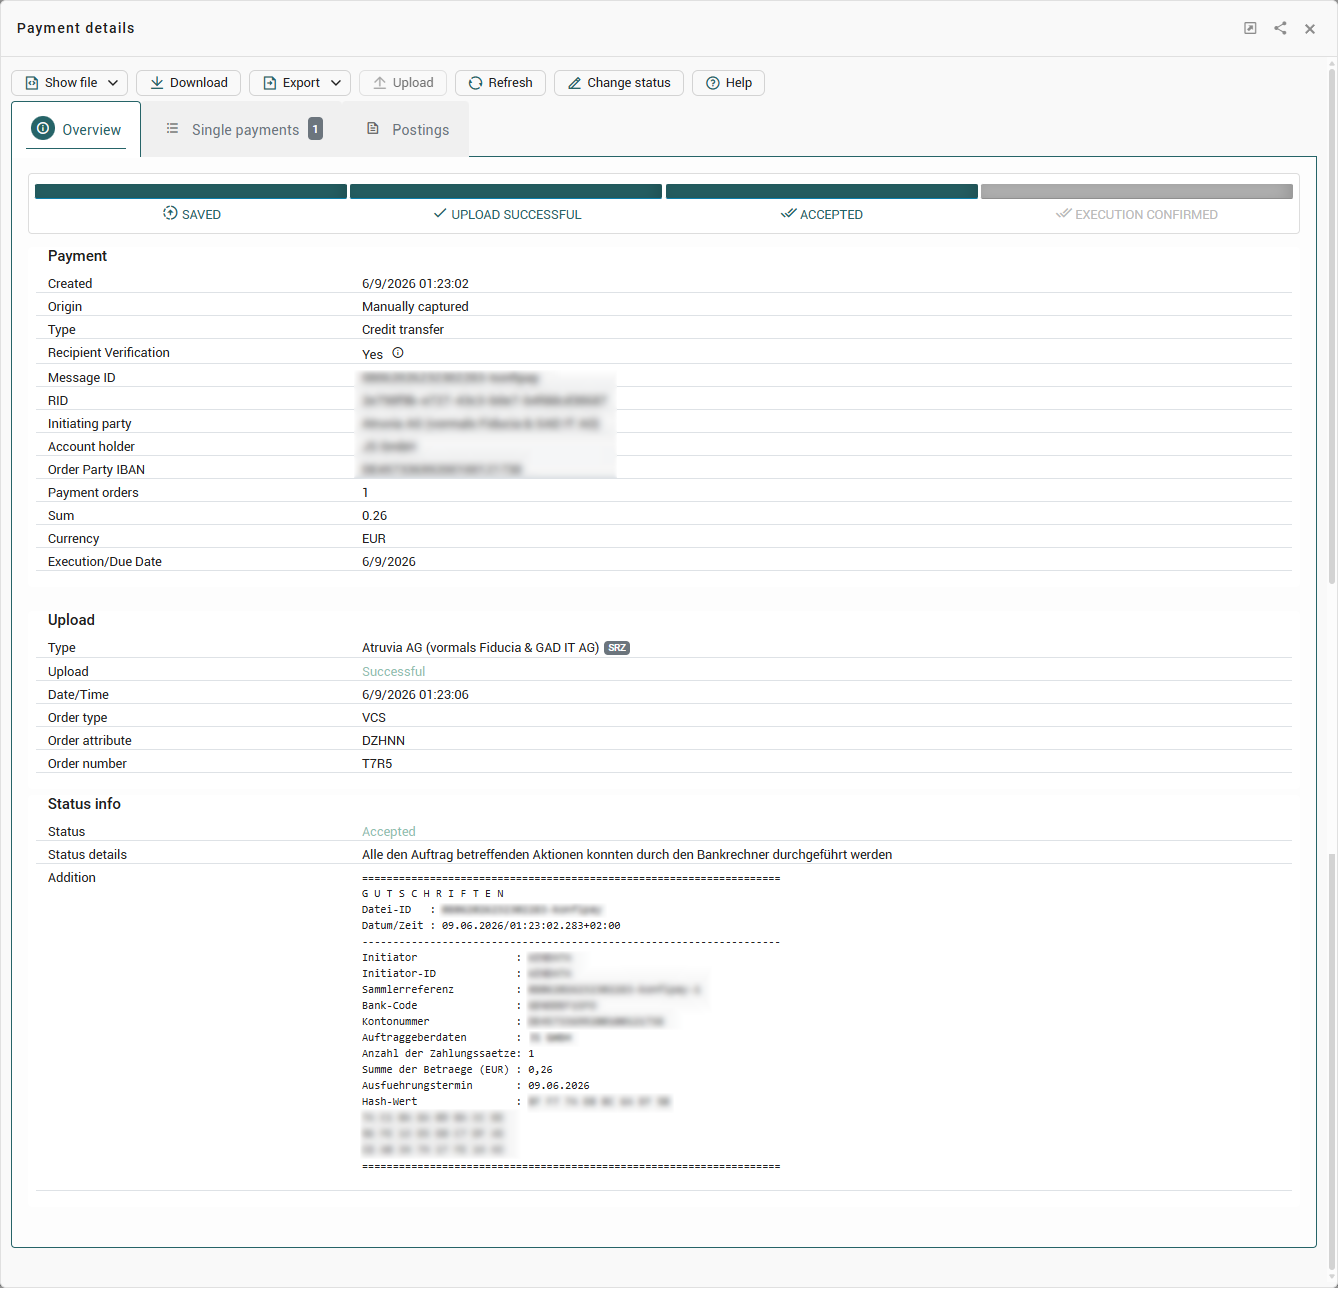Open Help

click(x=728, y=83)
